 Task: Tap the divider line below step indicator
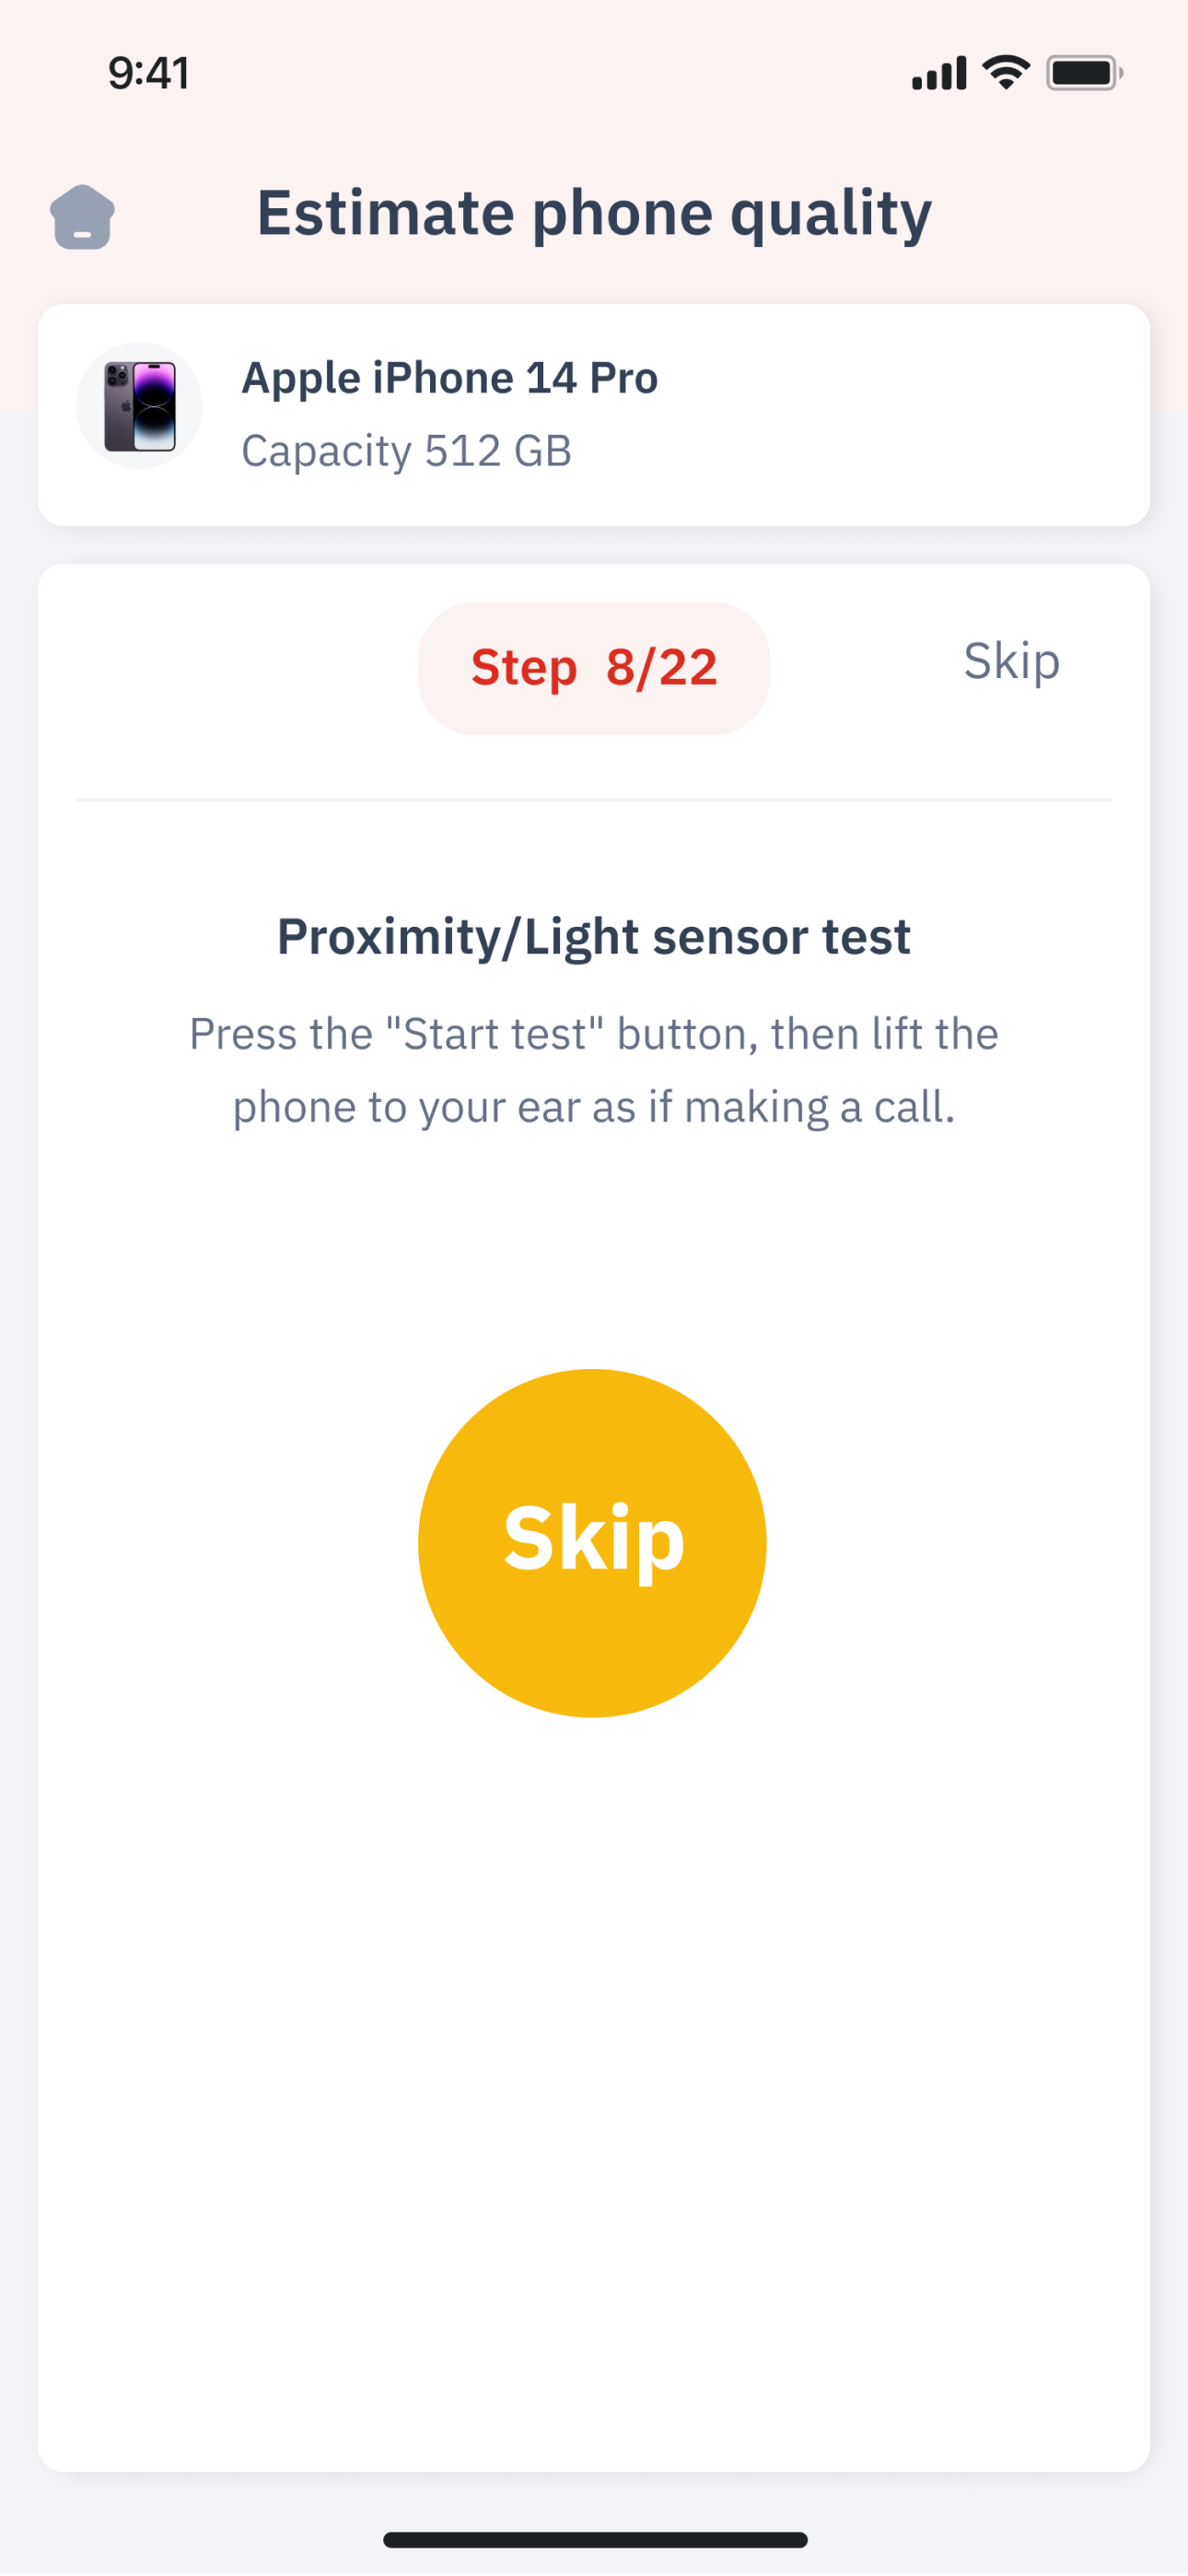pos(594,800)
